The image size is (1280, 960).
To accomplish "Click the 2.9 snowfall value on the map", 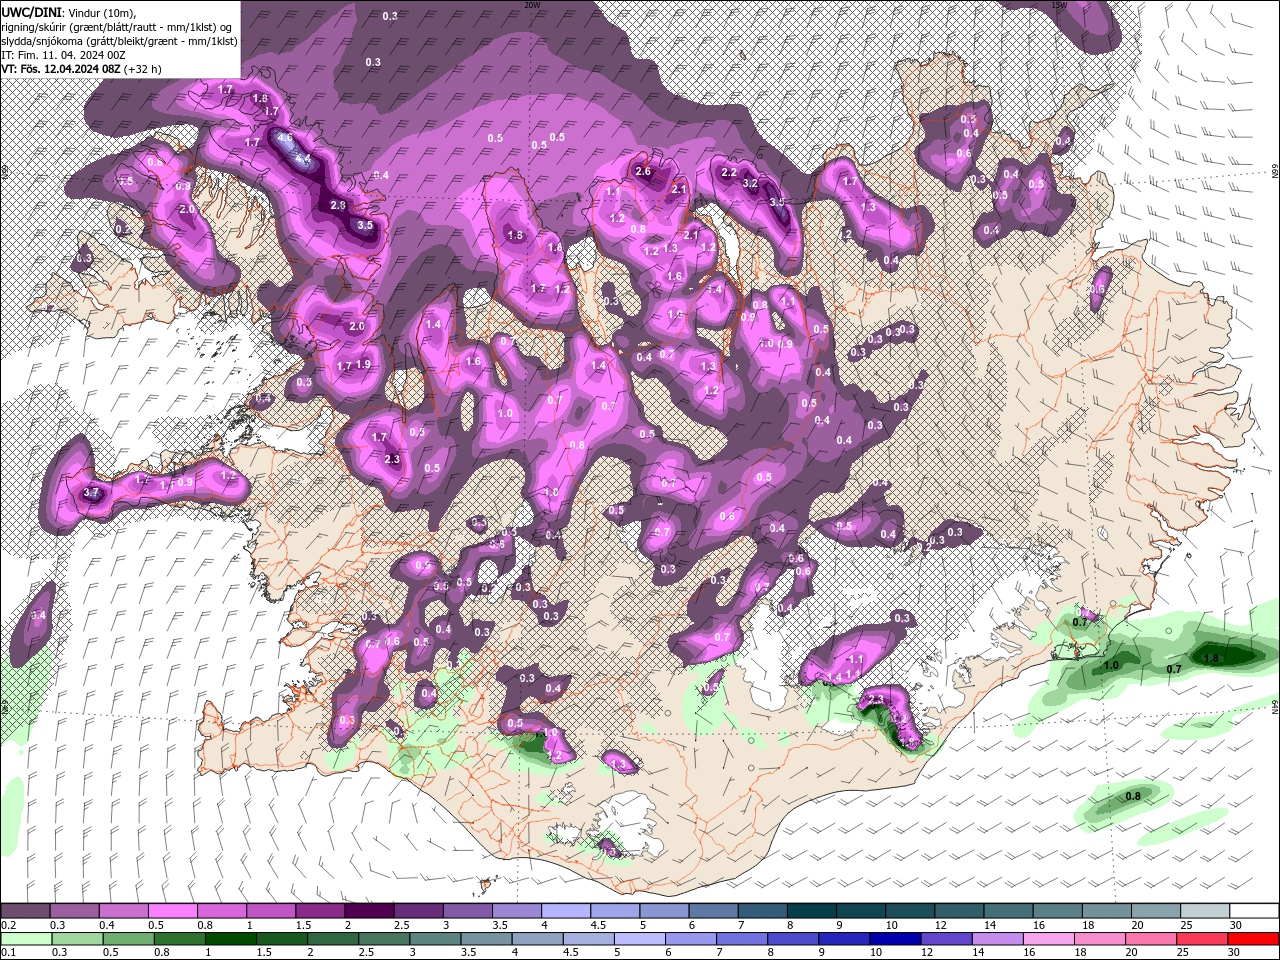I will tap(338, 205).
